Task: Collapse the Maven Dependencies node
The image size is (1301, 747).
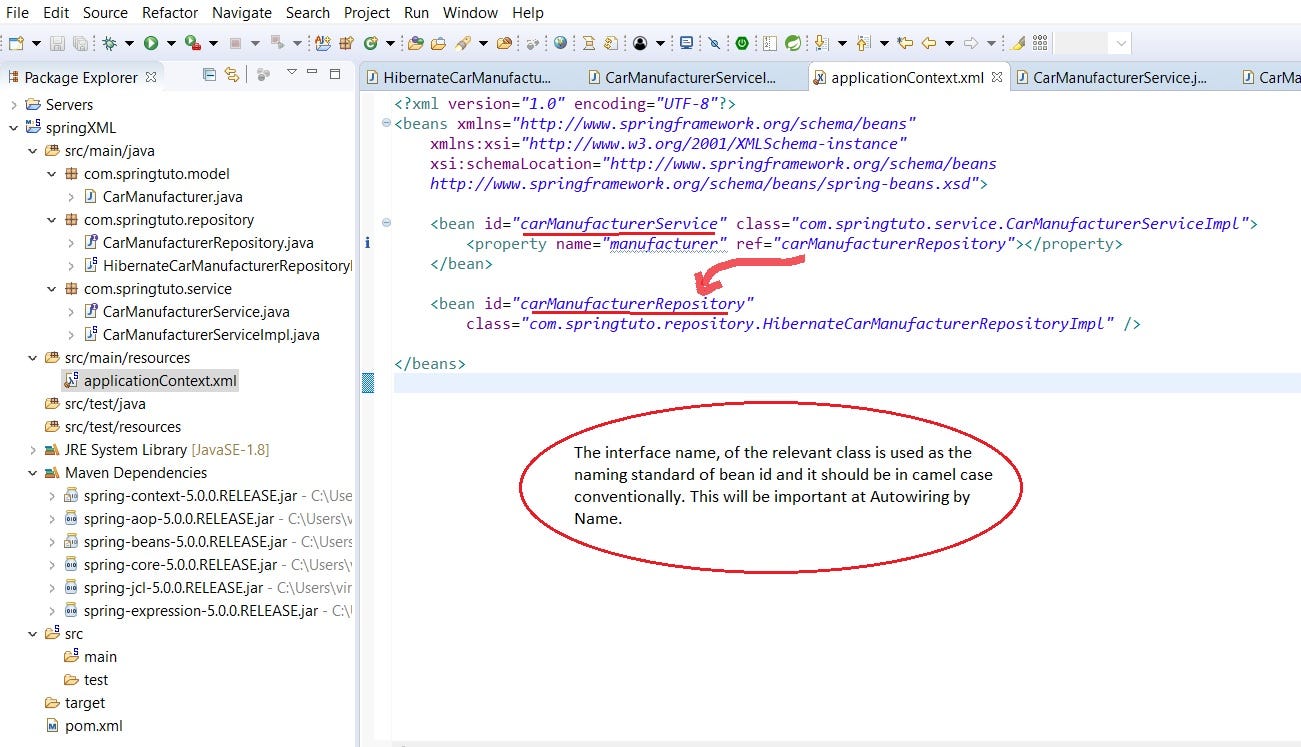Action: [x=31, y=472]
